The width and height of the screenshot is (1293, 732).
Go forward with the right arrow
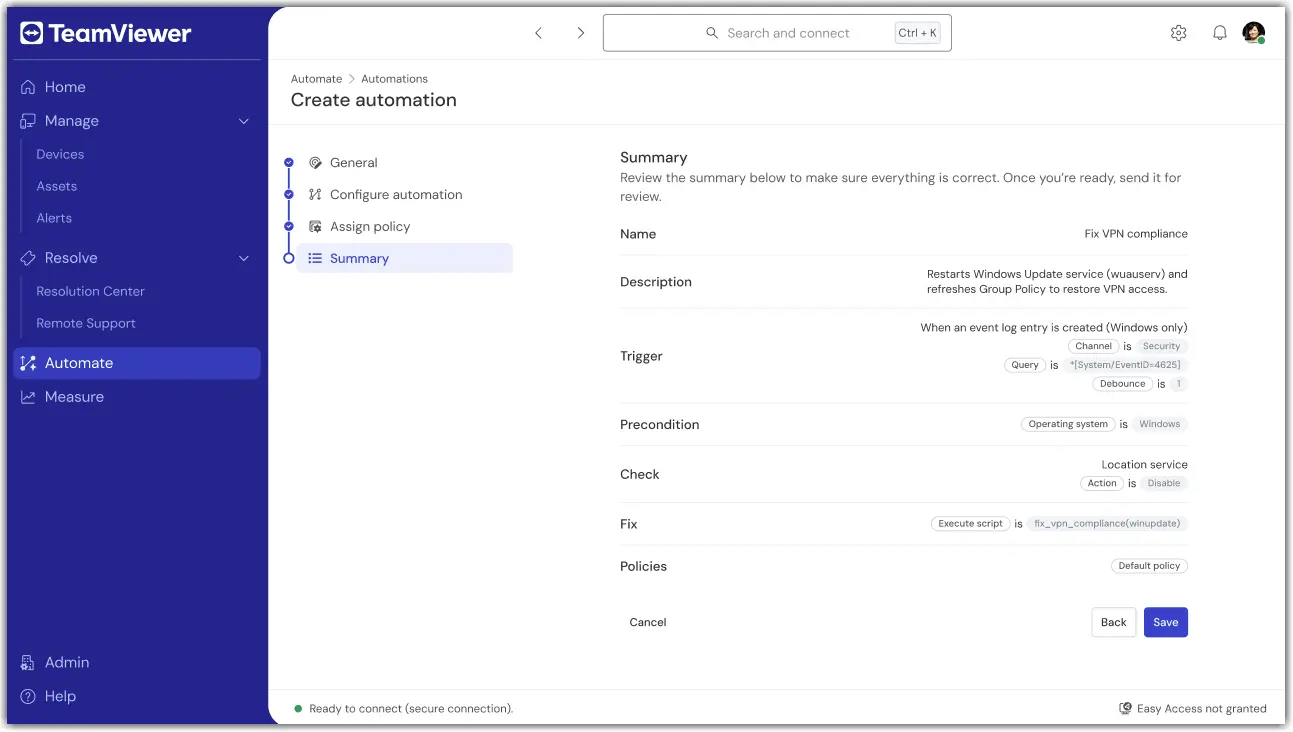pyautogui.click(x=580, y=33)
